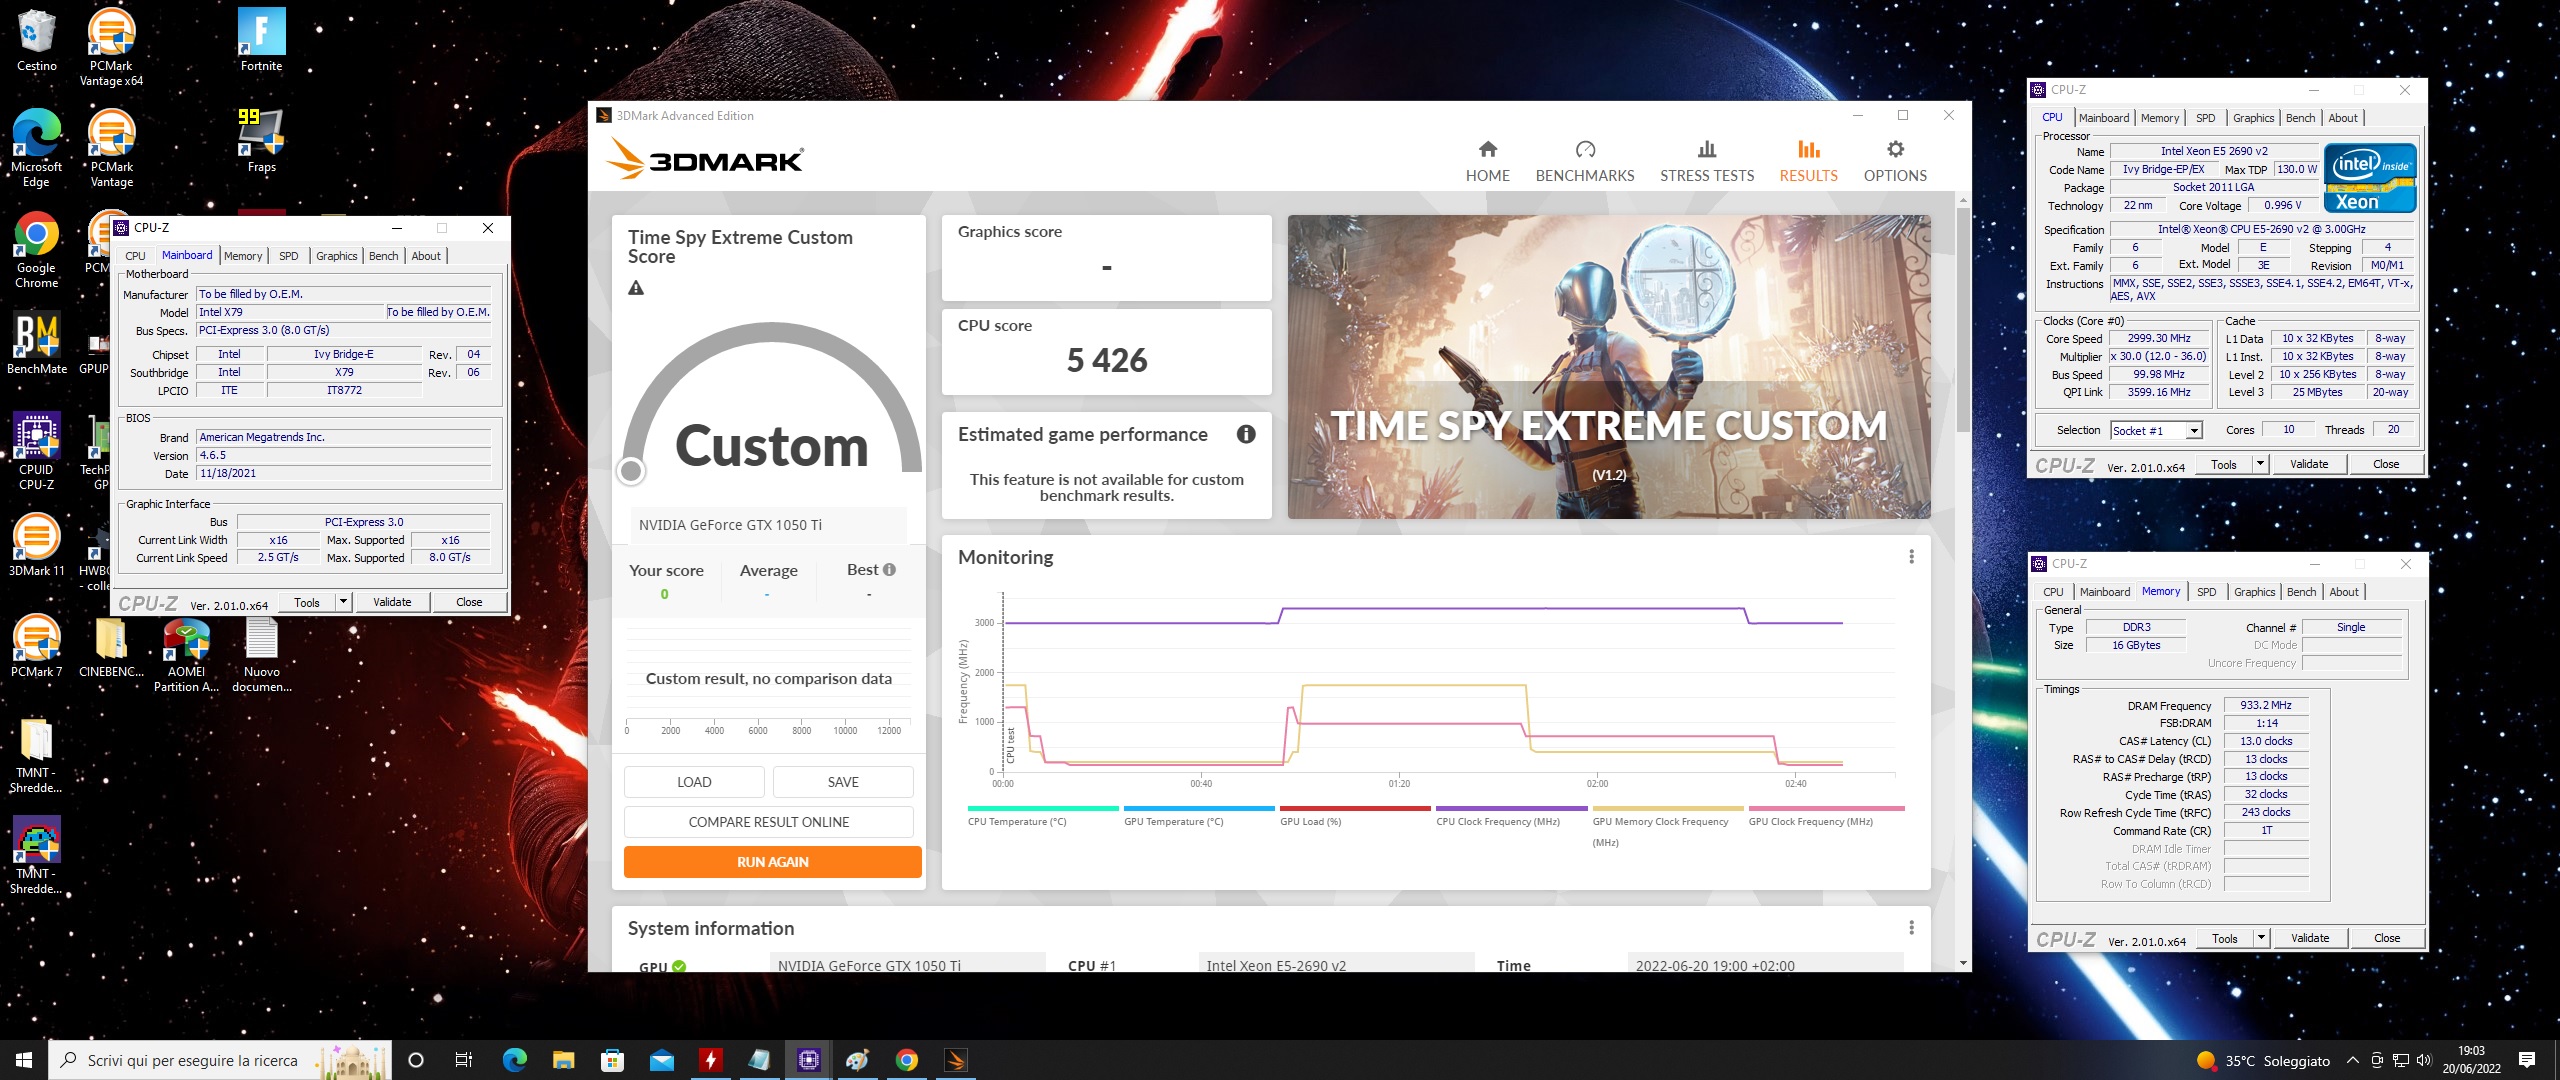Image resolution: width=2560 pixels, height=1080 pixels.
Task: Toggle the GPU Load graph legend
Action: pos(1355,816)
